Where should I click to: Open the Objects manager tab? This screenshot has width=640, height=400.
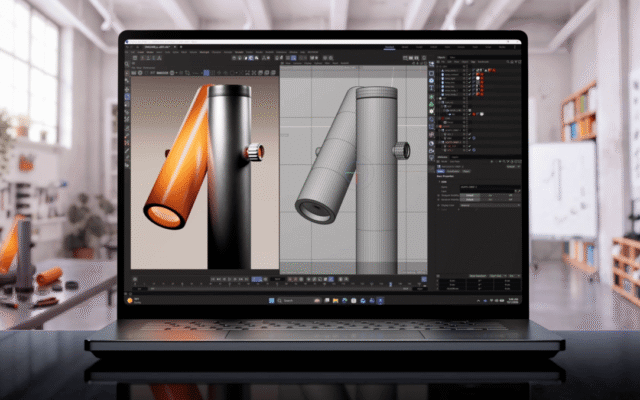441,58
